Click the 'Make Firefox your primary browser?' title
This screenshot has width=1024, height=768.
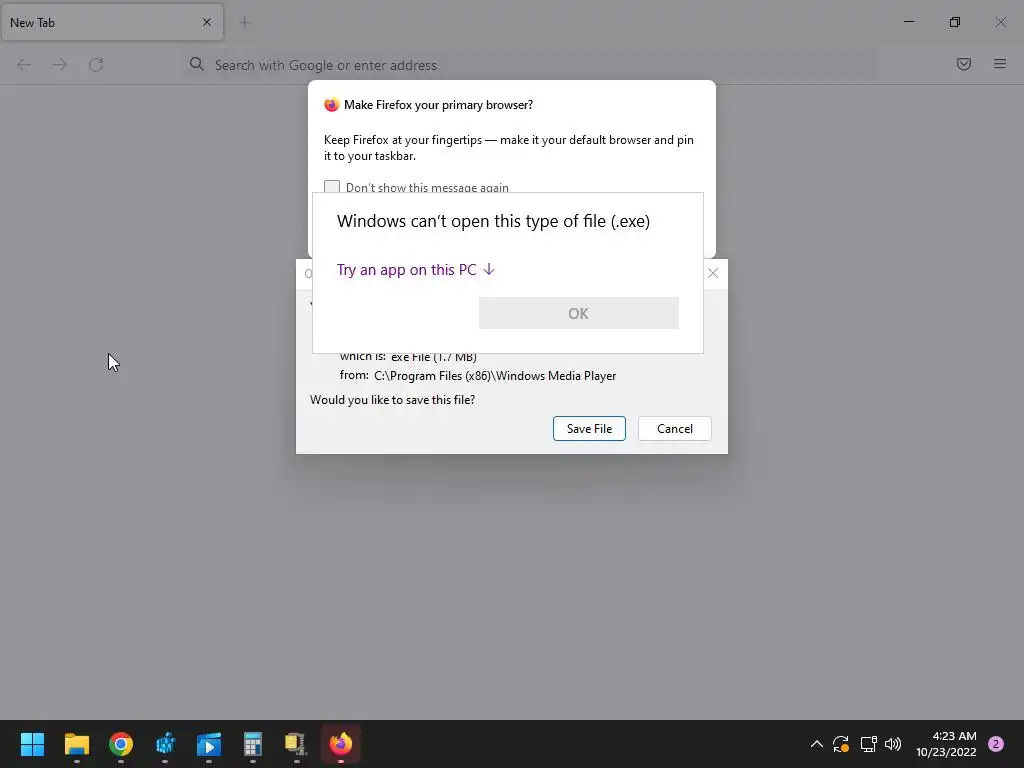tap(438, 104)
